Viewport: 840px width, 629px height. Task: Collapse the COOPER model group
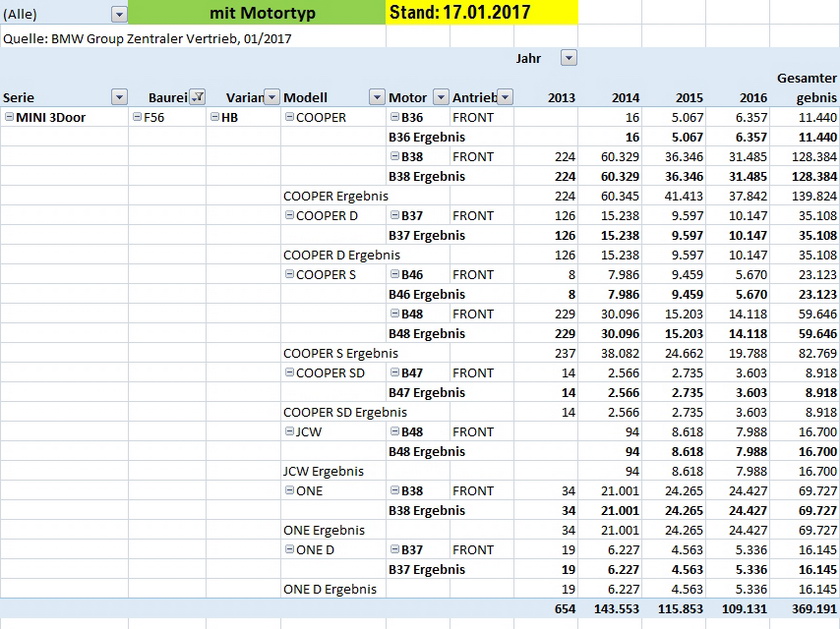pos(289,117)
